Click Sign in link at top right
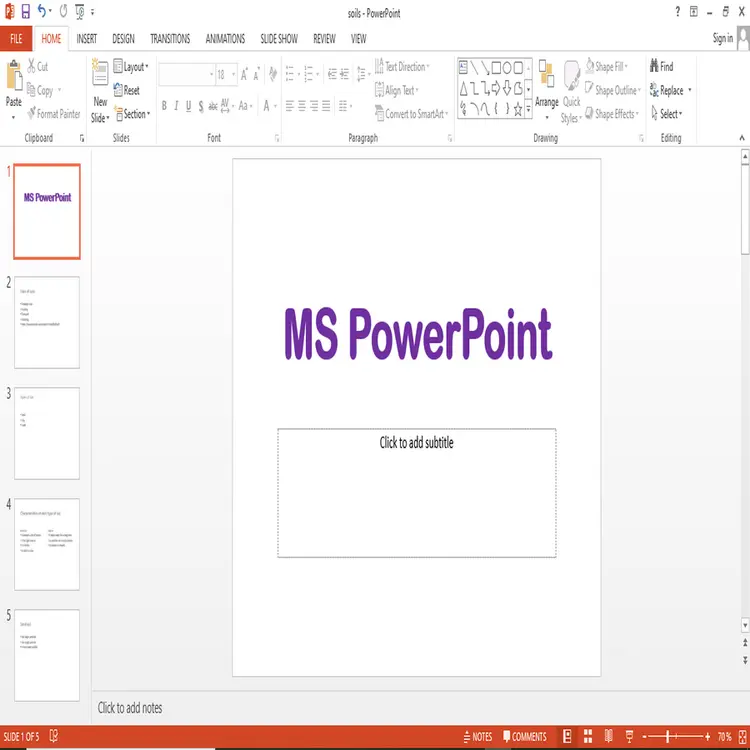Viewport: 750px width, 750px height. tap(722, 39)
